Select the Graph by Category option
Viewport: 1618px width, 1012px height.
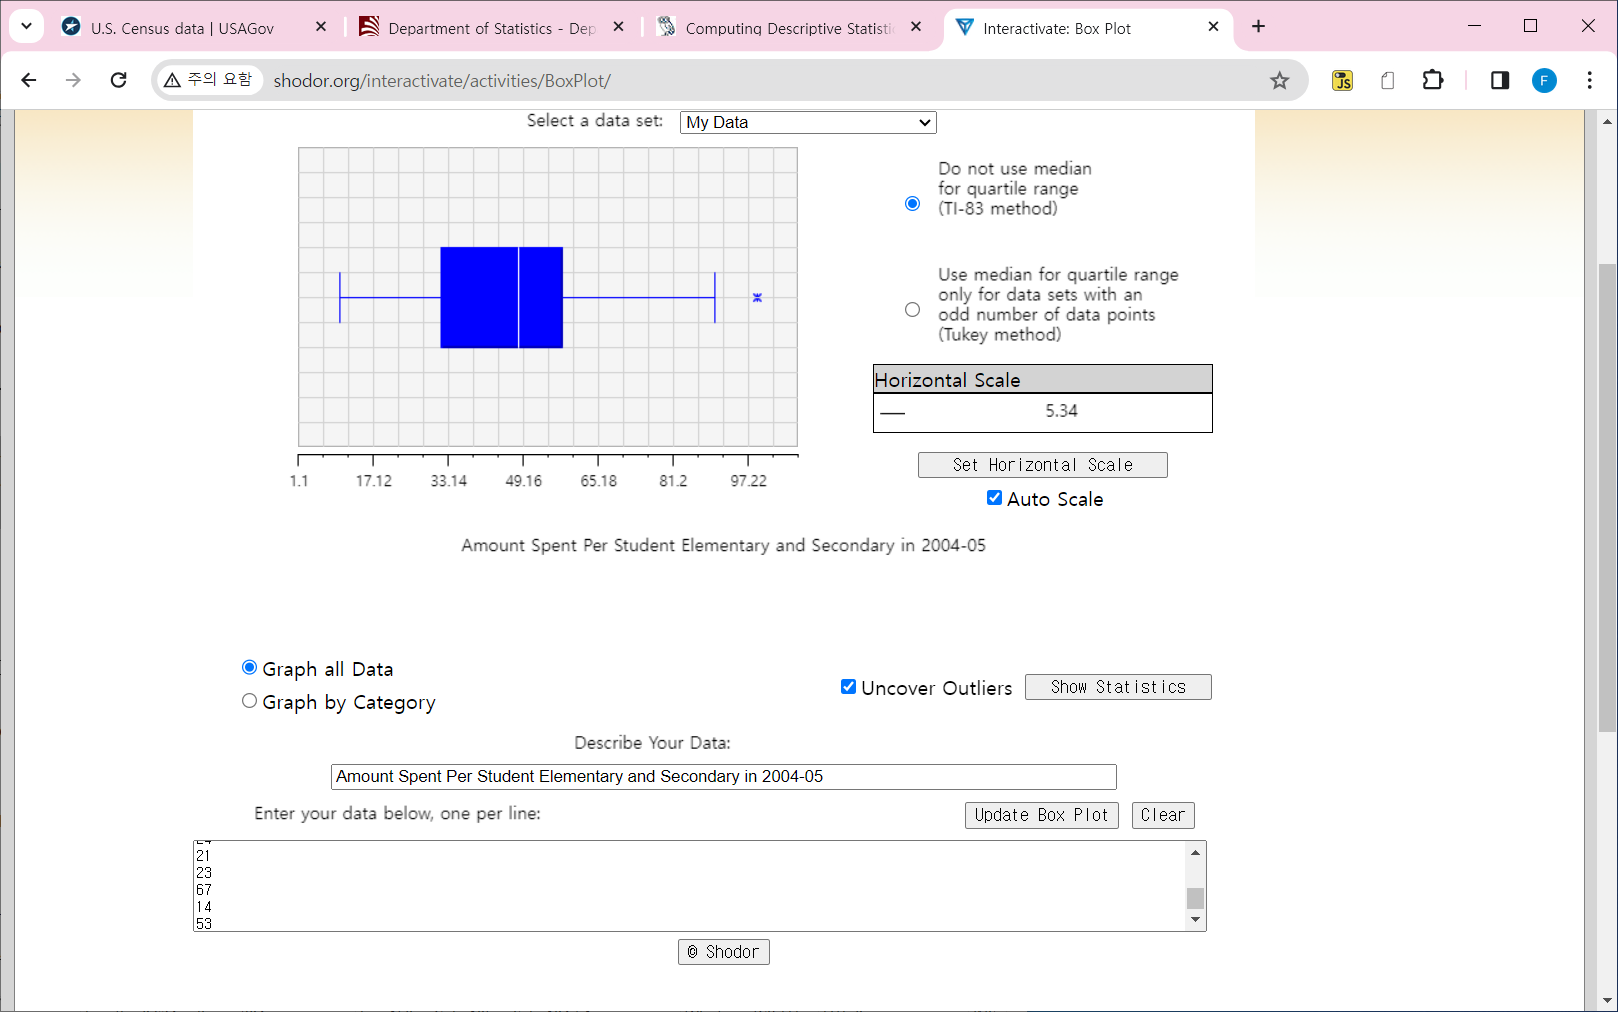[249, 701]
